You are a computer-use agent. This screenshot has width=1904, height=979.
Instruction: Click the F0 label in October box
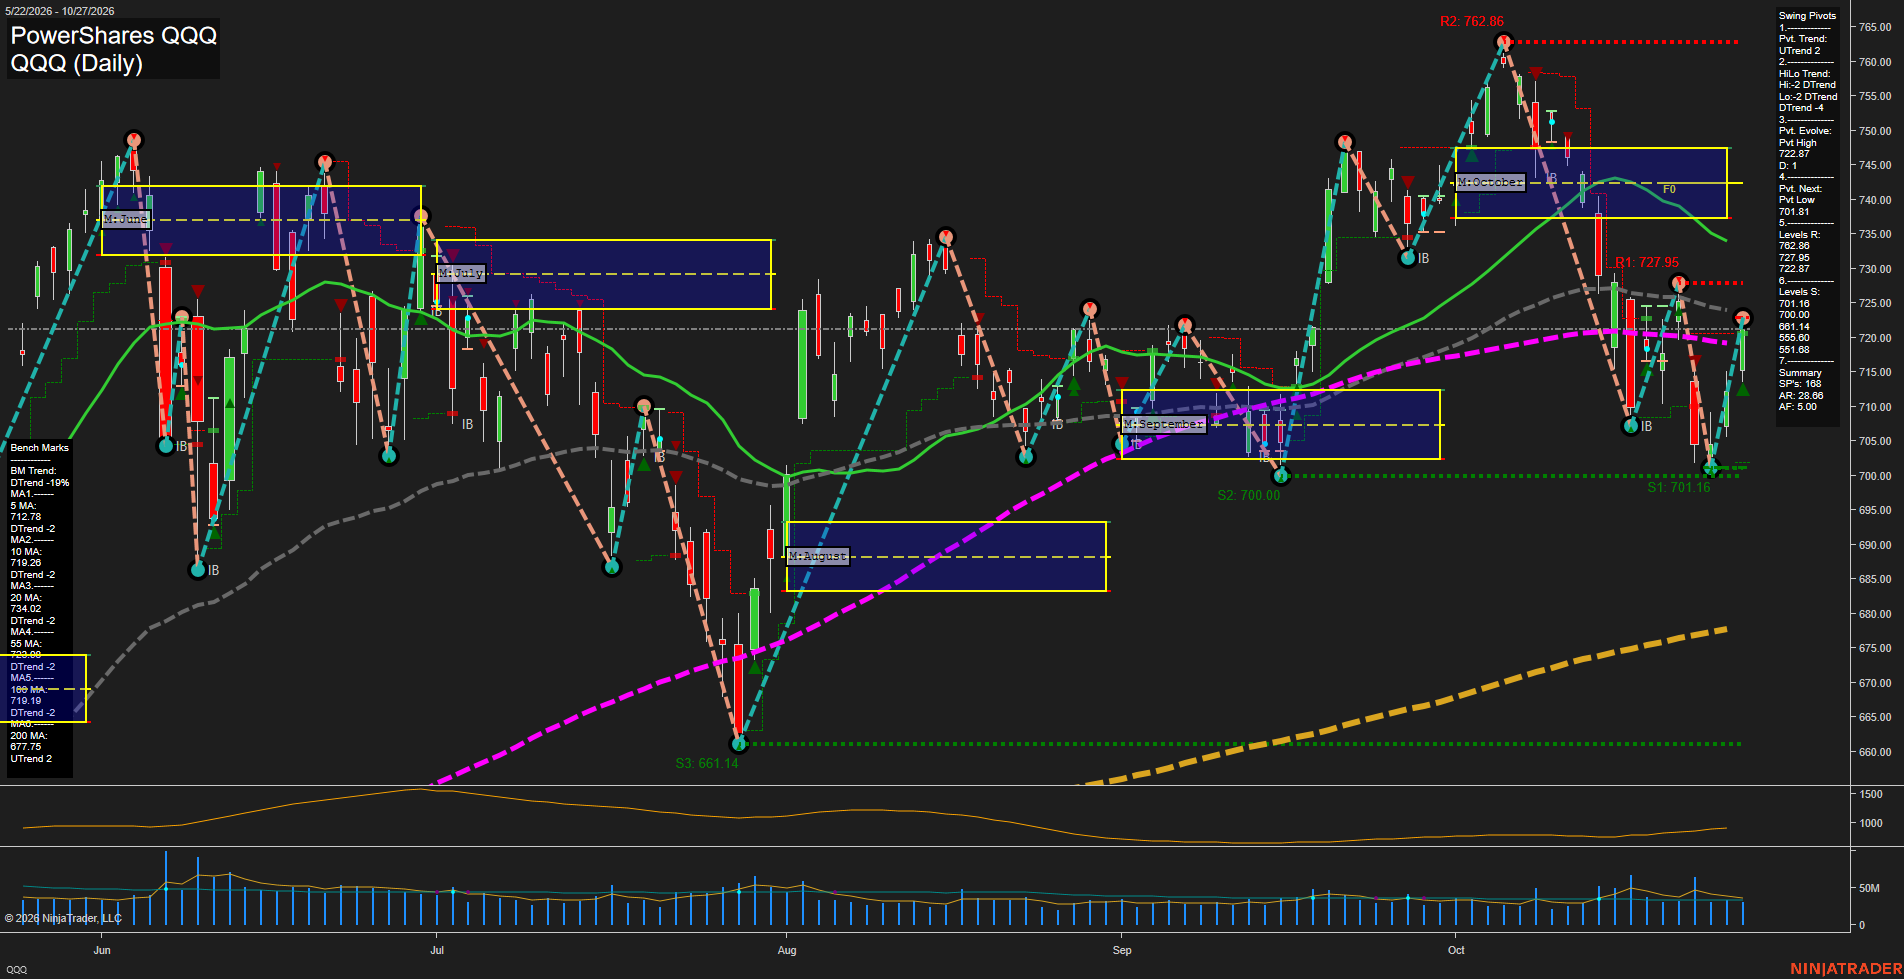pos(1669,189)
